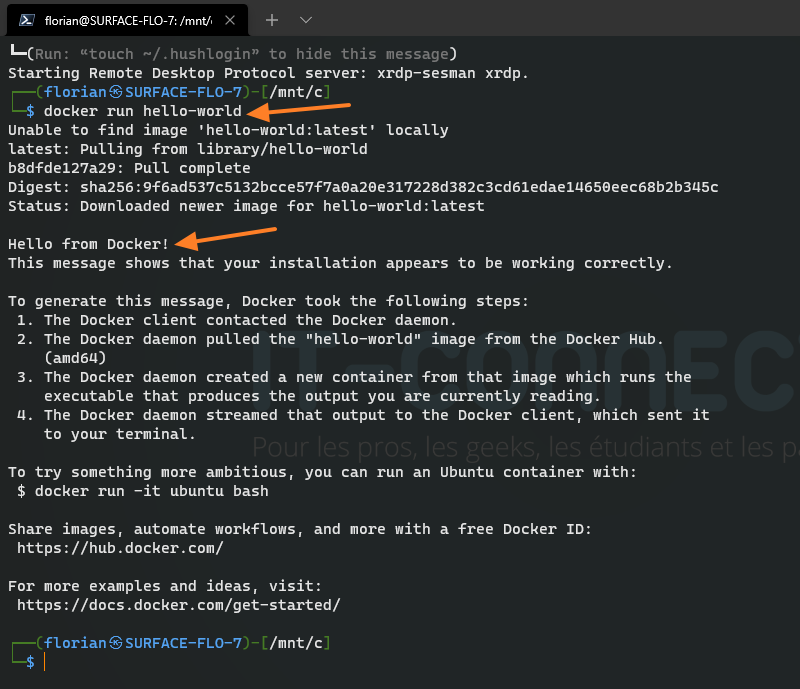This screenshot has height=689, width=800.
Task: Close the florian@SURFACE-FLO-7 tab
Action: [x=233, y=20]
